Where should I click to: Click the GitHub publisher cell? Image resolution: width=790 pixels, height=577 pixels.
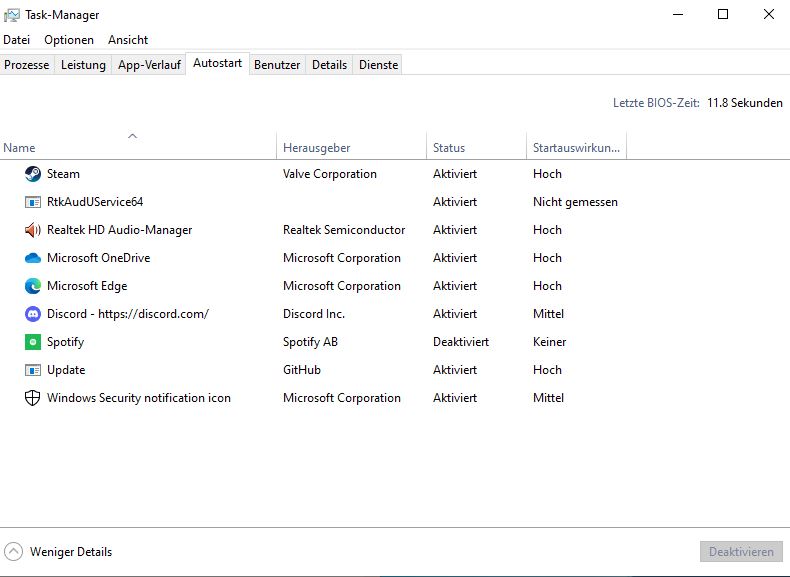pyautogui.click(x=302, y=370)
